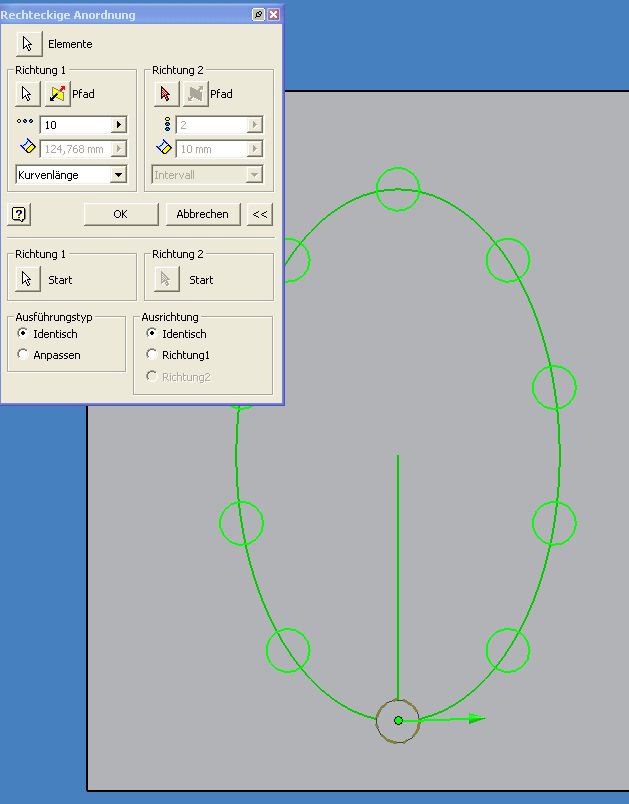
Task: Click the 124,768 mm distance field
Action: point(76,149)
